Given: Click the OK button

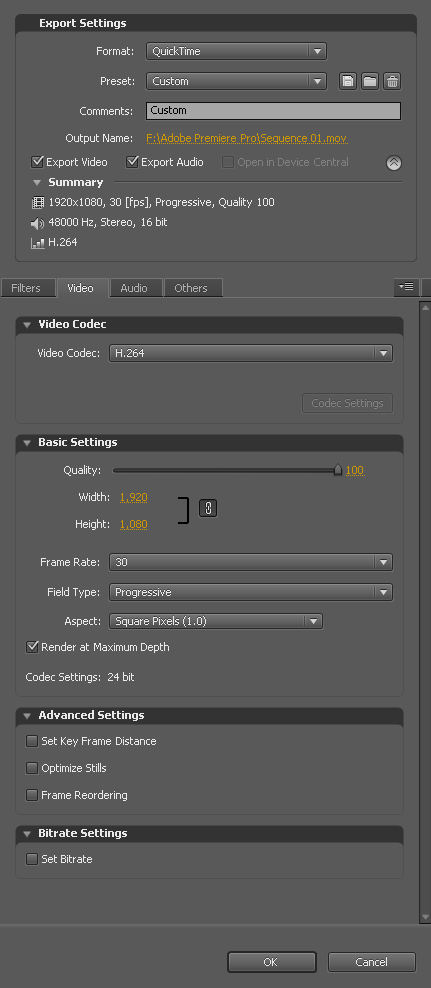Looking at the screenshot, I should (x=272, y=962).
